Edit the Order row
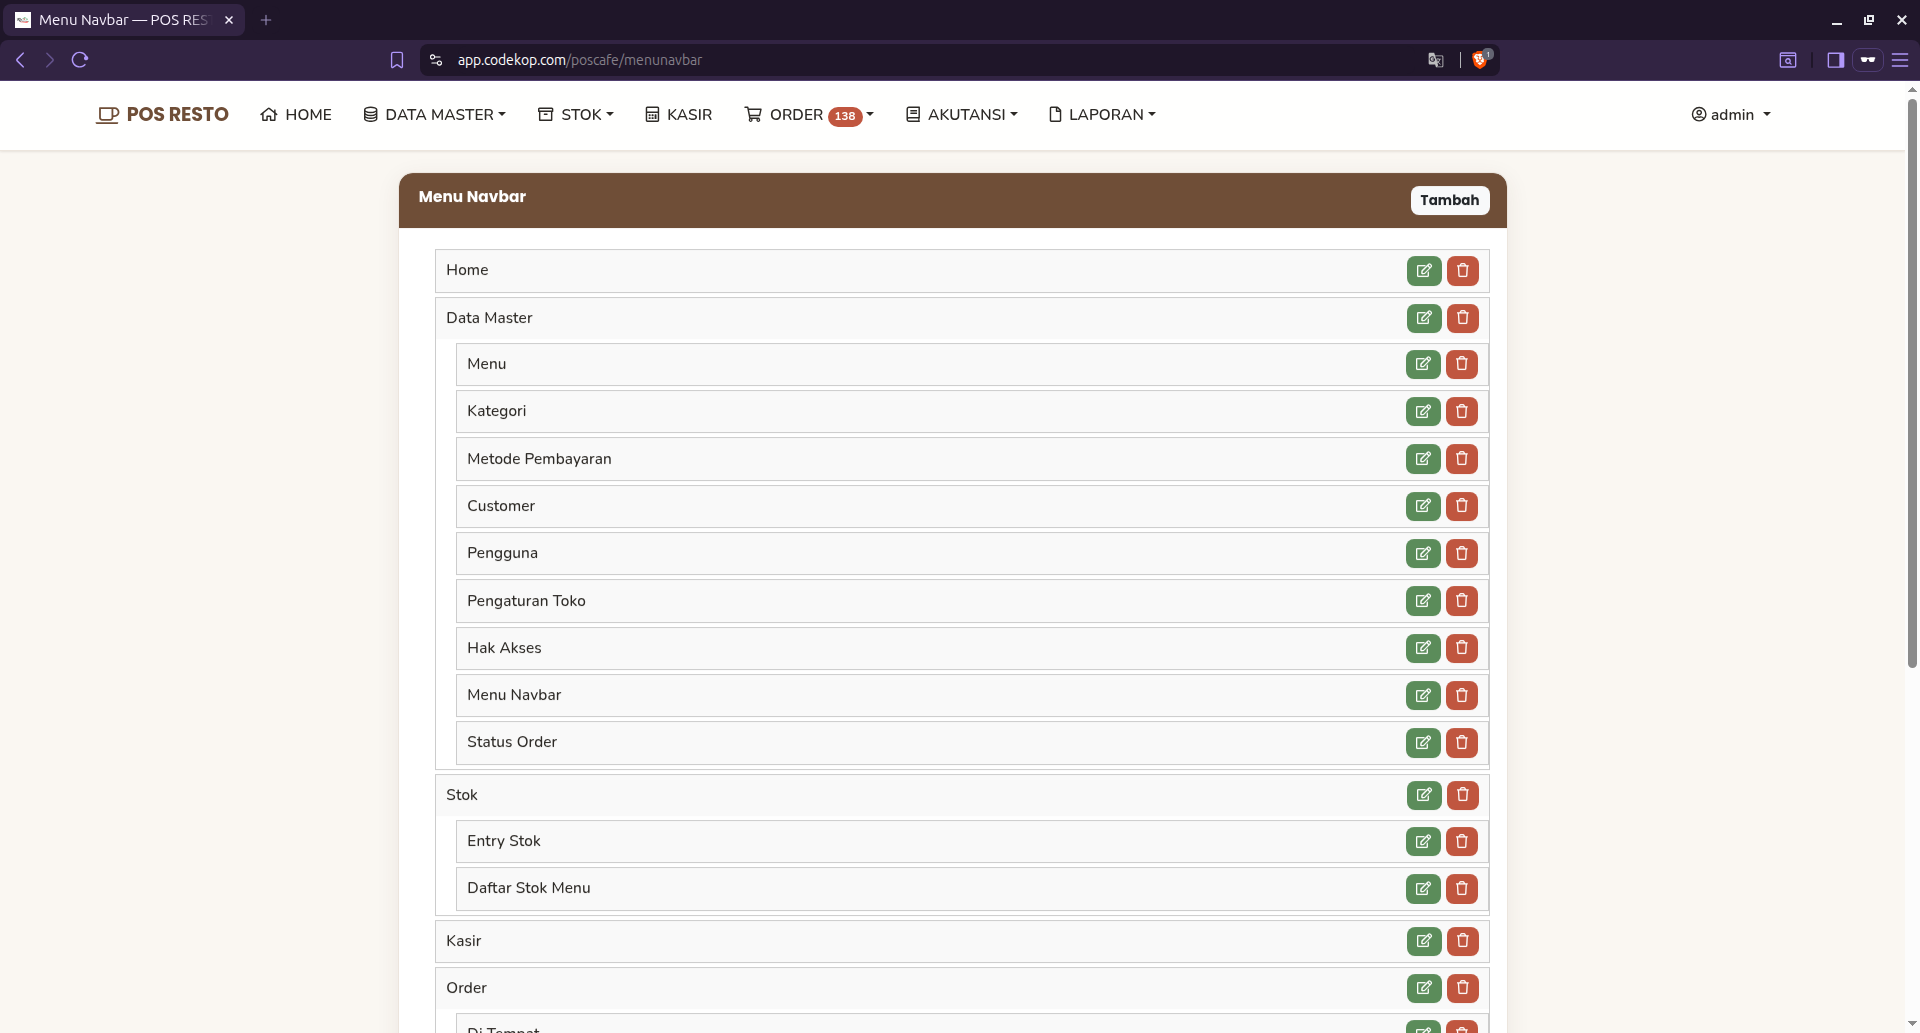This screenshot has height=1033, width=1920. click(1424, 989)
